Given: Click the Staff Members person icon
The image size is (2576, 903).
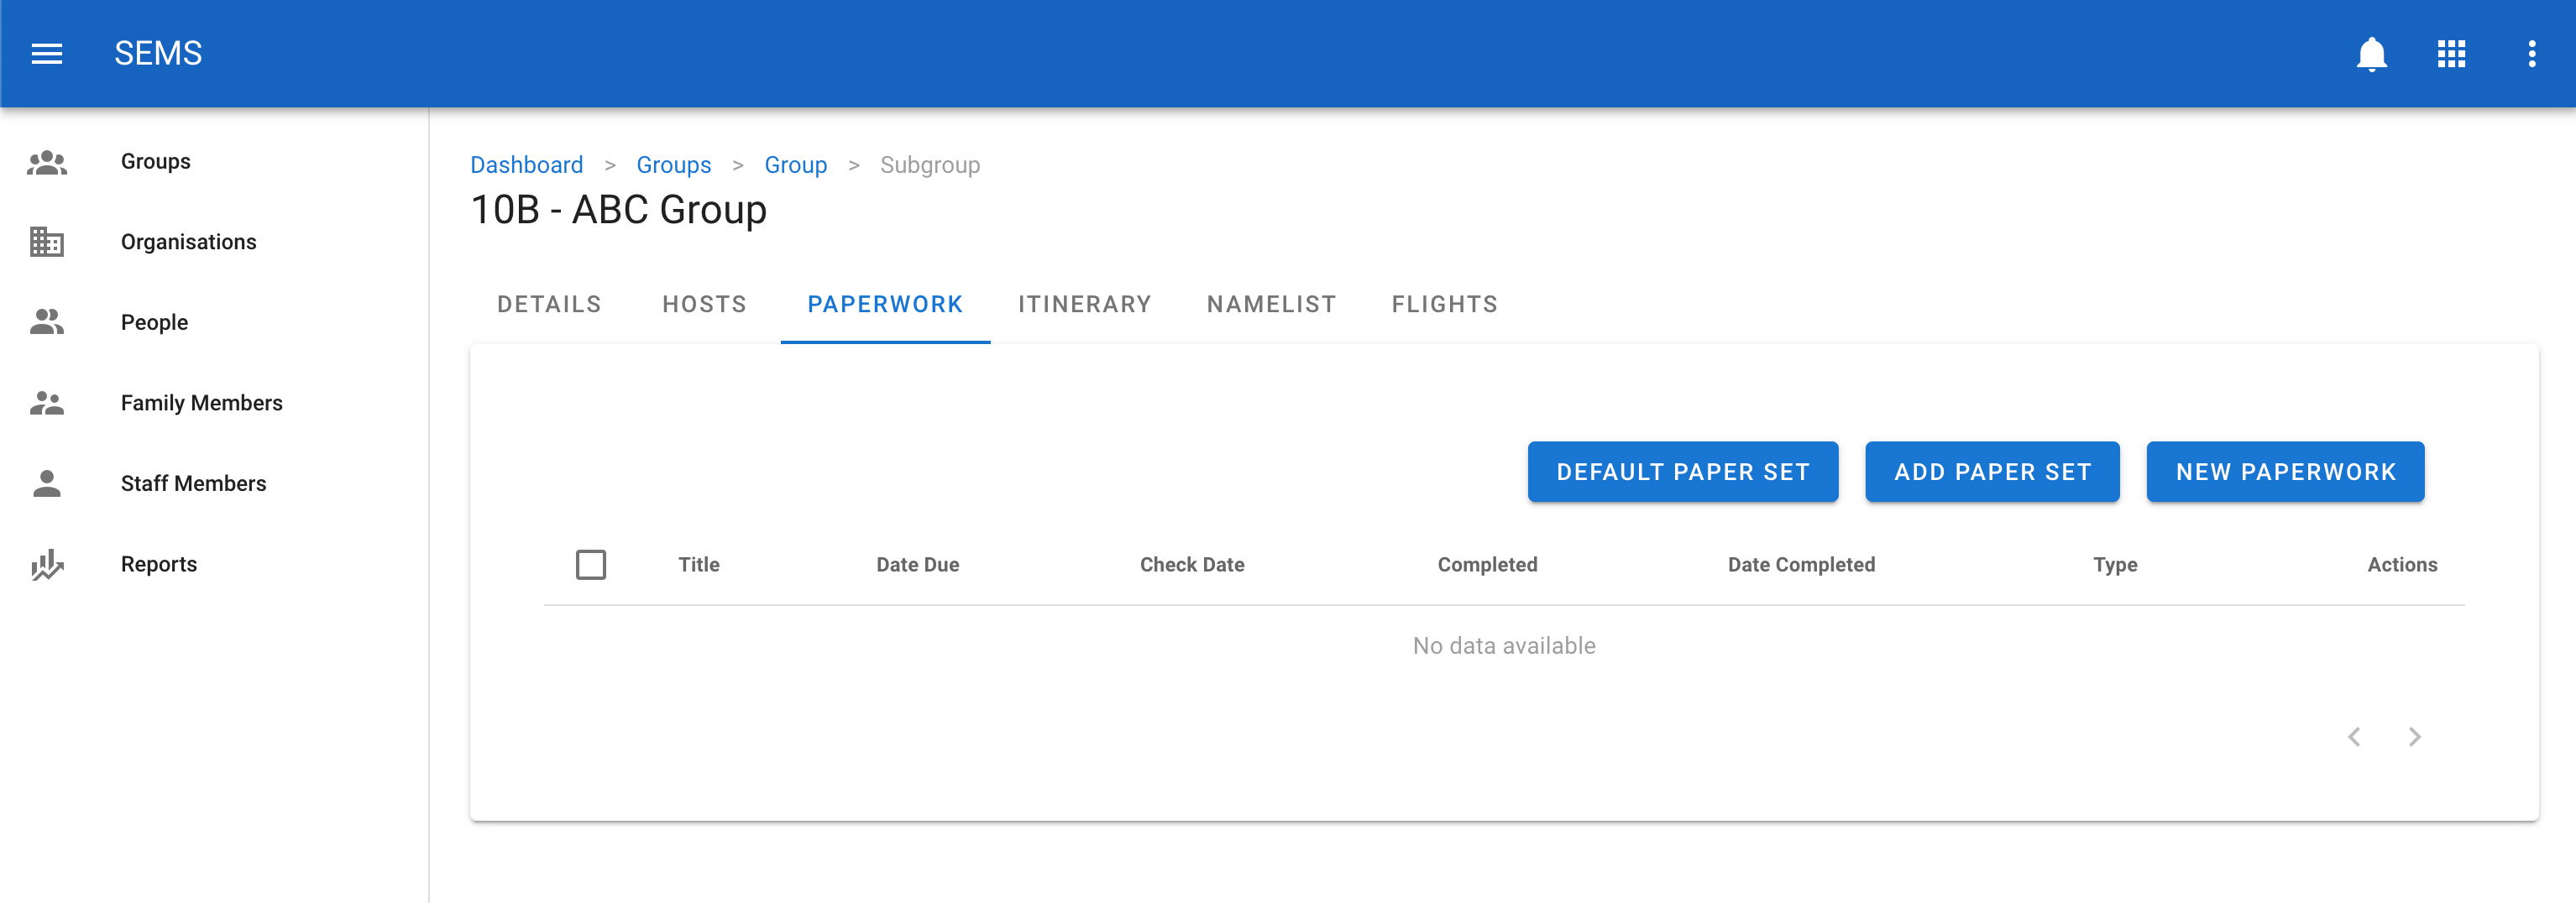Looking at the screenshot, I should click(47, 484).
